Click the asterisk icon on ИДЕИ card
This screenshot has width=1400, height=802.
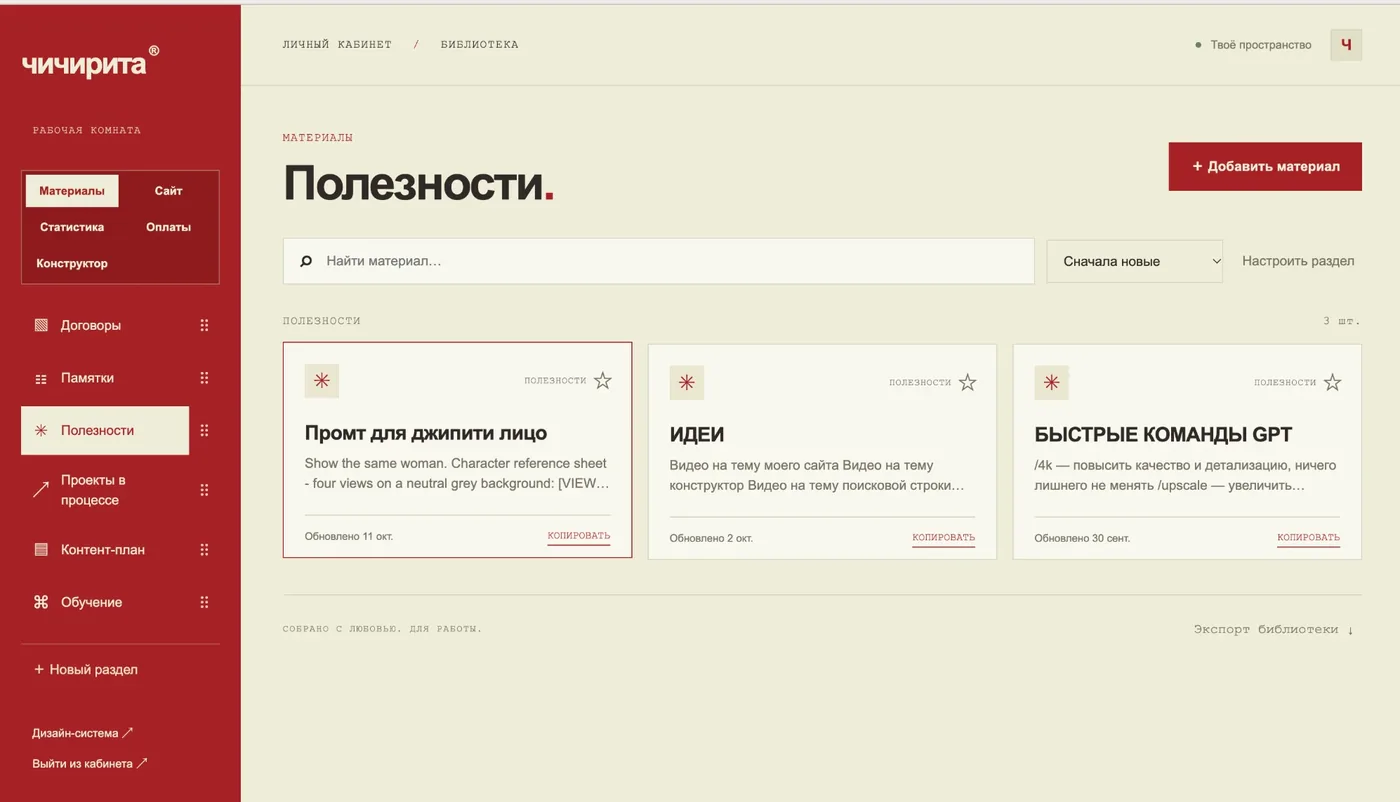coord(687,382)
